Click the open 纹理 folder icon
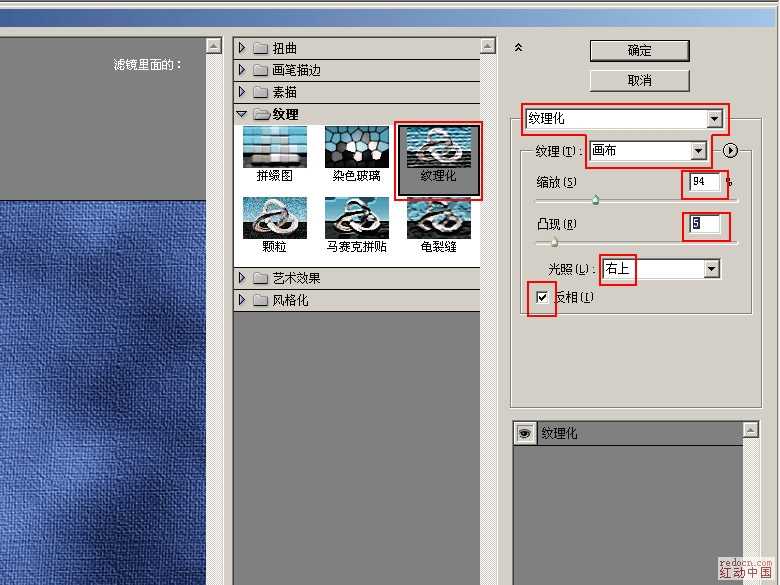 tap(262, 114)
